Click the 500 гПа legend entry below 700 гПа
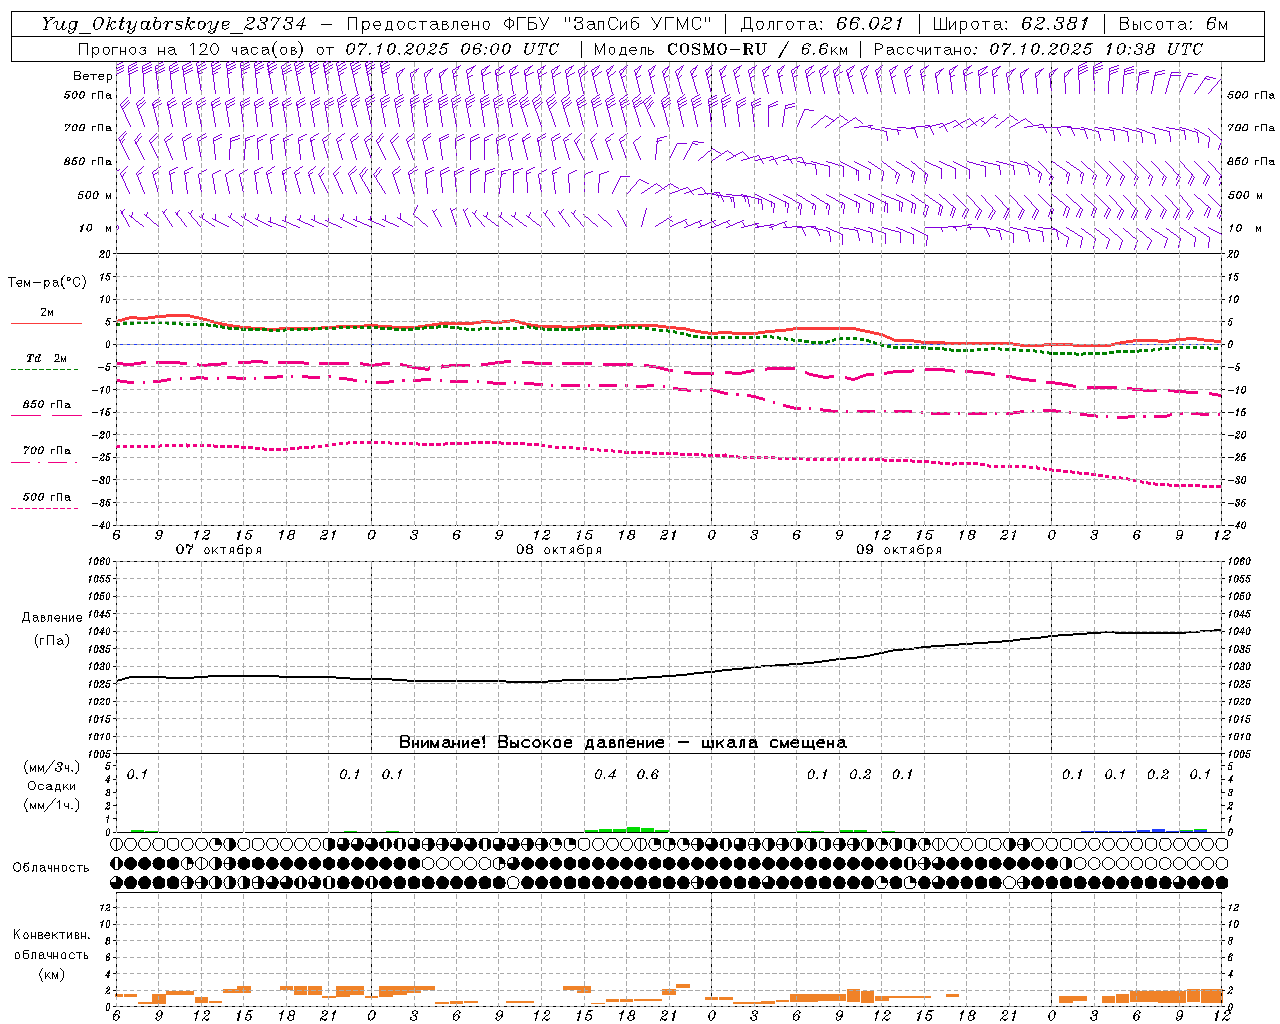The image size is (1280, 1024). tap(46, 496)
